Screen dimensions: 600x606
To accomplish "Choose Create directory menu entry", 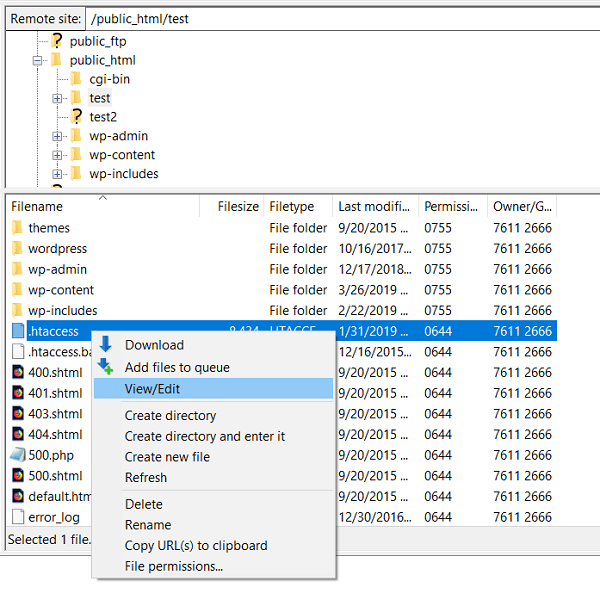I will pos(213,415).
